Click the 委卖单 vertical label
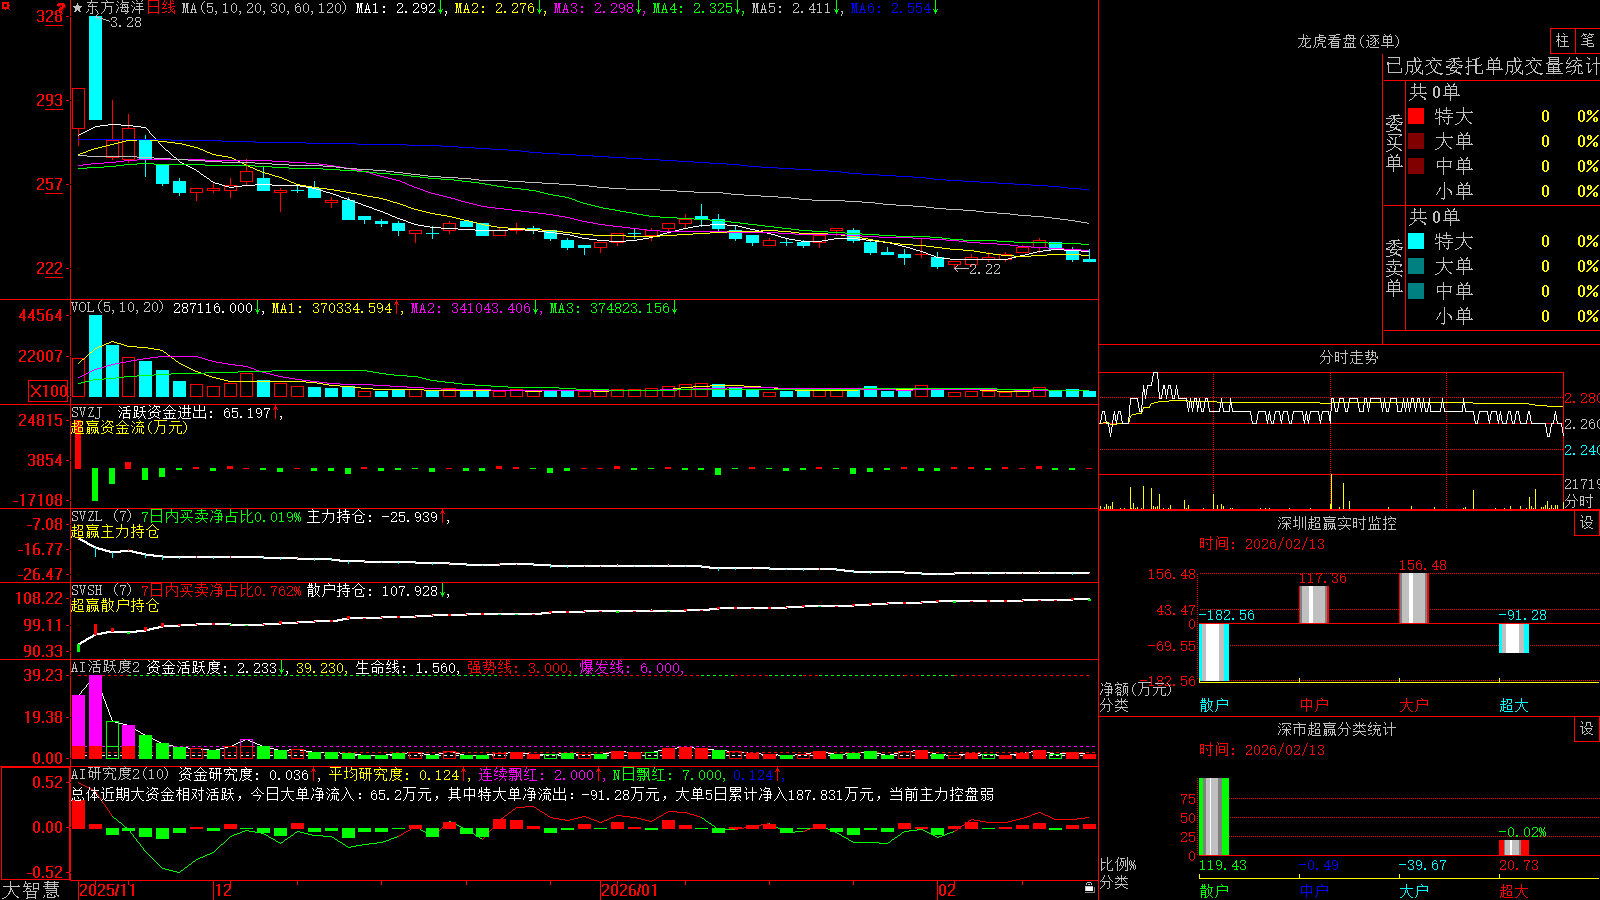This screenshot has width=1600, height=900. coord(1394,268)
